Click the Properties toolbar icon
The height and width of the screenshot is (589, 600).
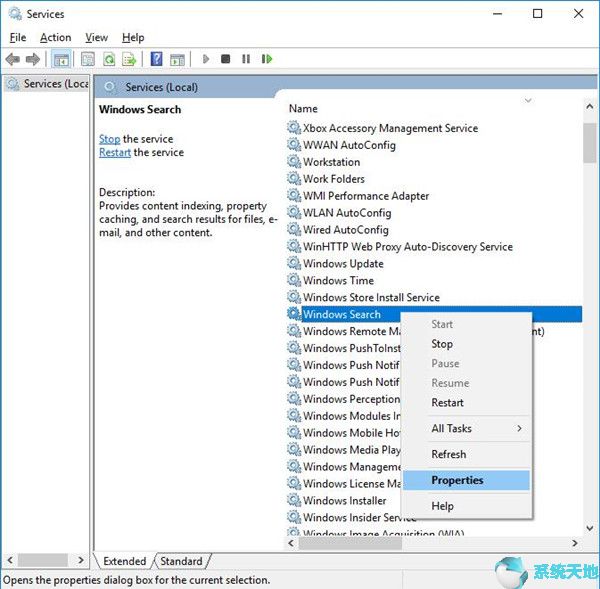point(88,59)
